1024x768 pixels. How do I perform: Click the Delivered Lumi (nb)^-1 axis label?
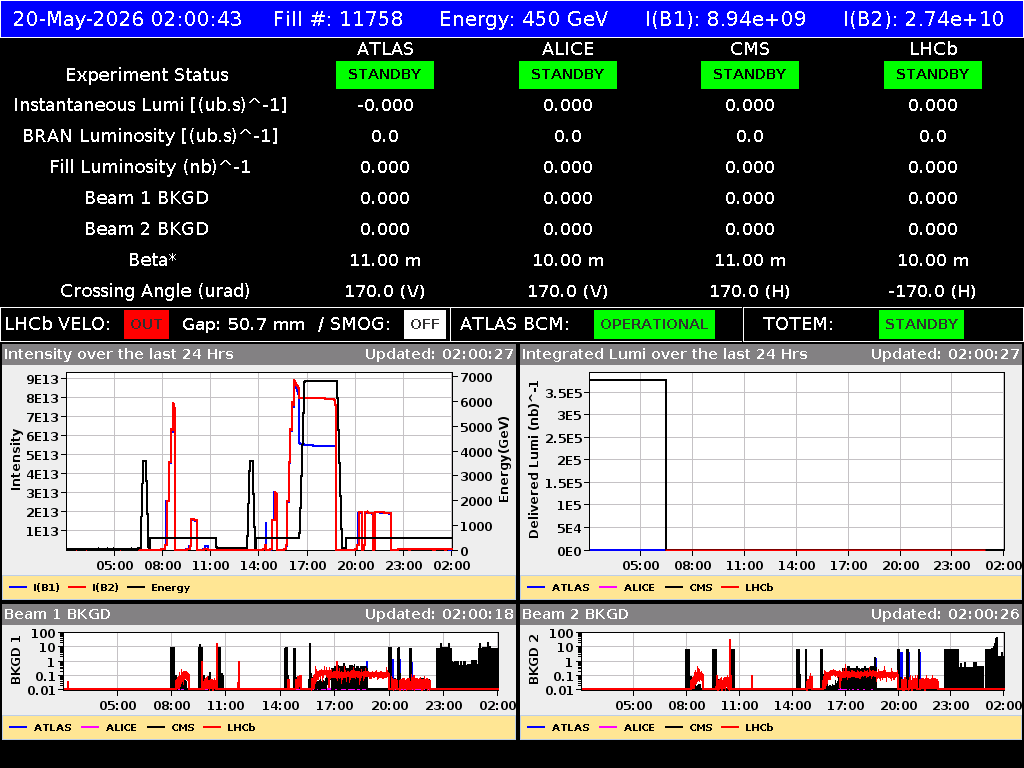(x=534, y=460)
